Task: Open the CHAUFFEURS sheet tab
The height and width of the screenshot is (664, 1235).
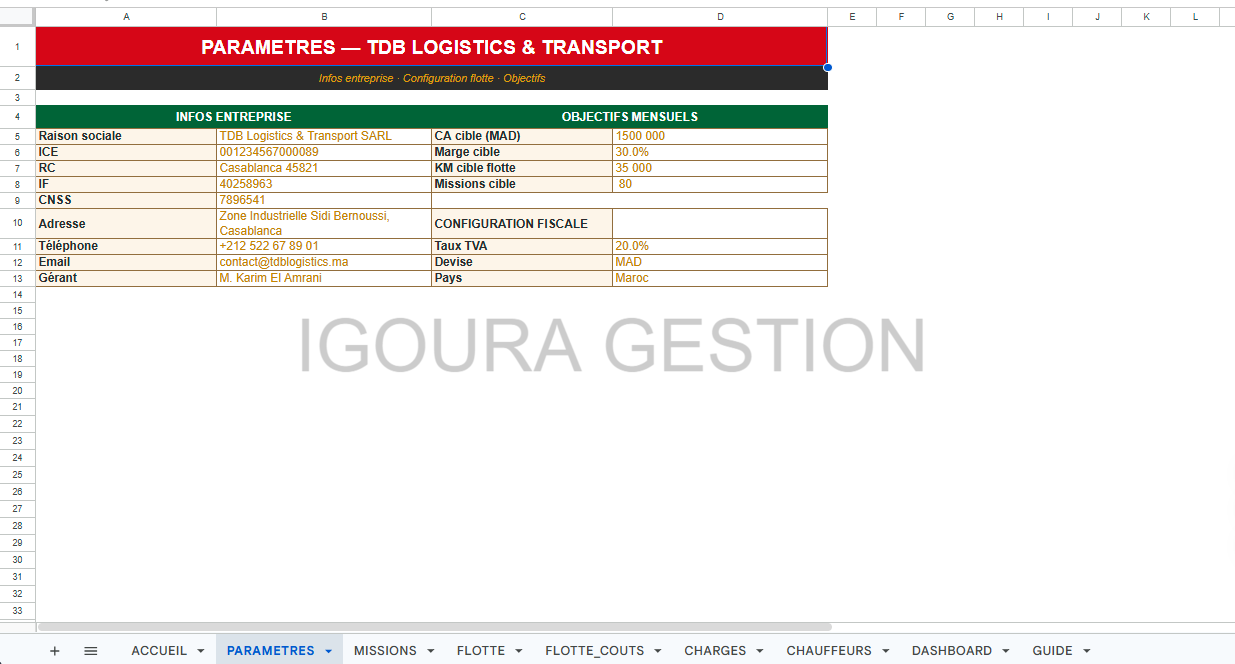Action: [829, 650]
